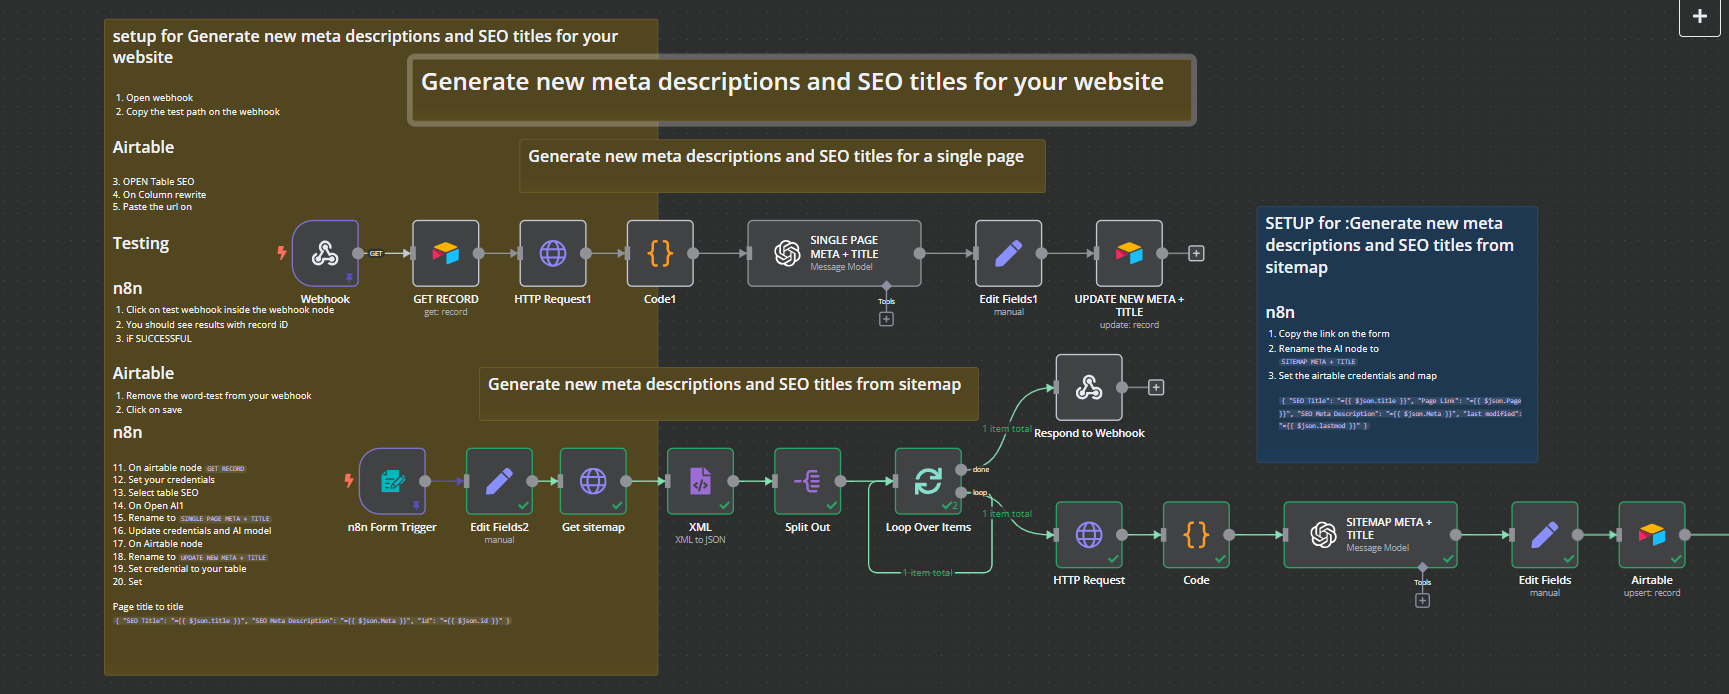Add a tool to SITEMAP META model
The width and height of the screenshot is (1729, 694).
[x=1422, y=600]
